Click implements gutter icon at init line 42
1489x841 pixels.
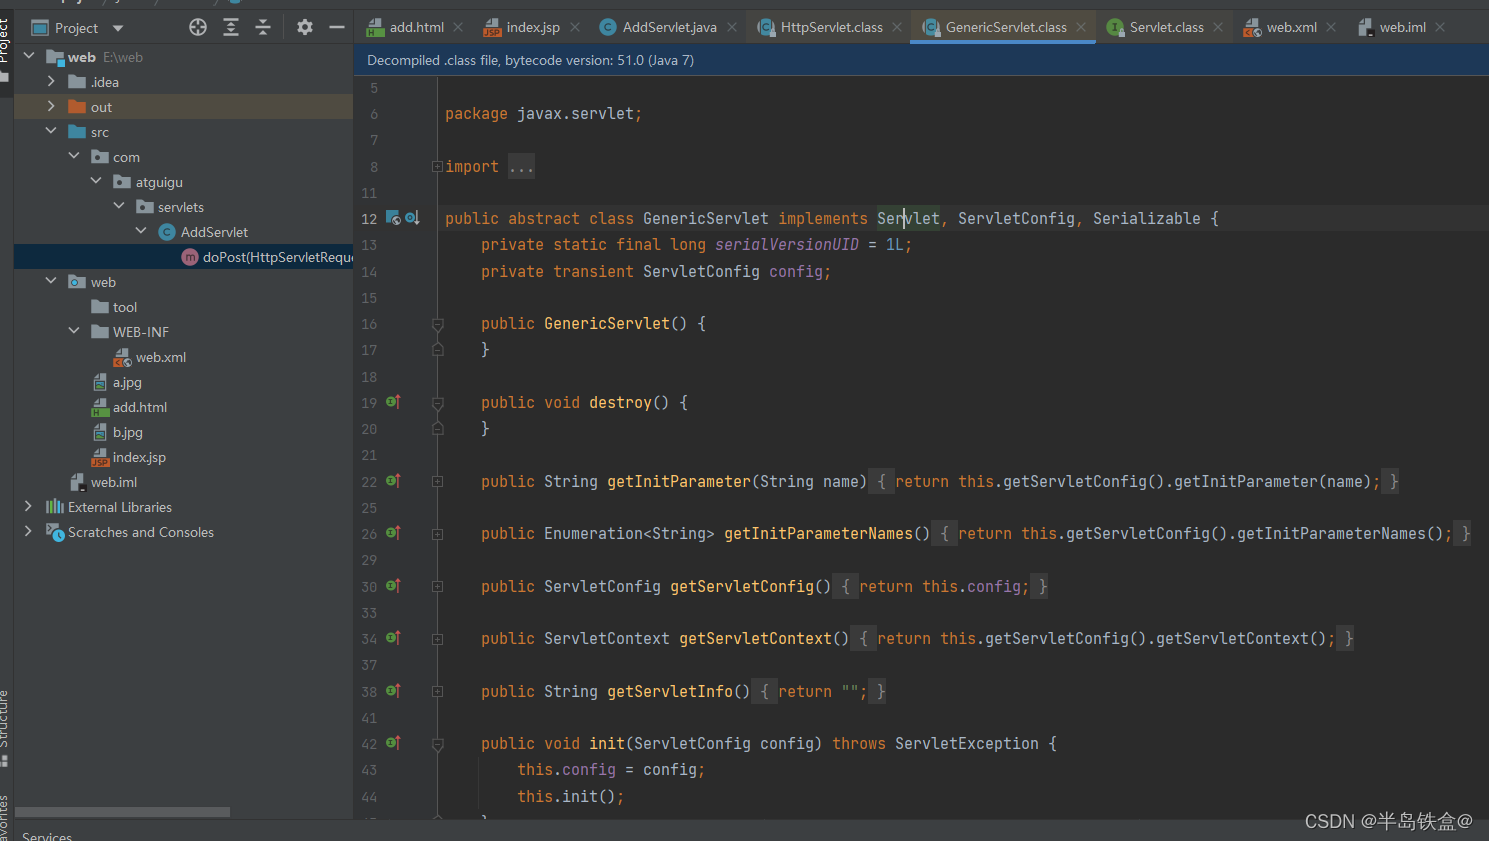click(393, 743)
